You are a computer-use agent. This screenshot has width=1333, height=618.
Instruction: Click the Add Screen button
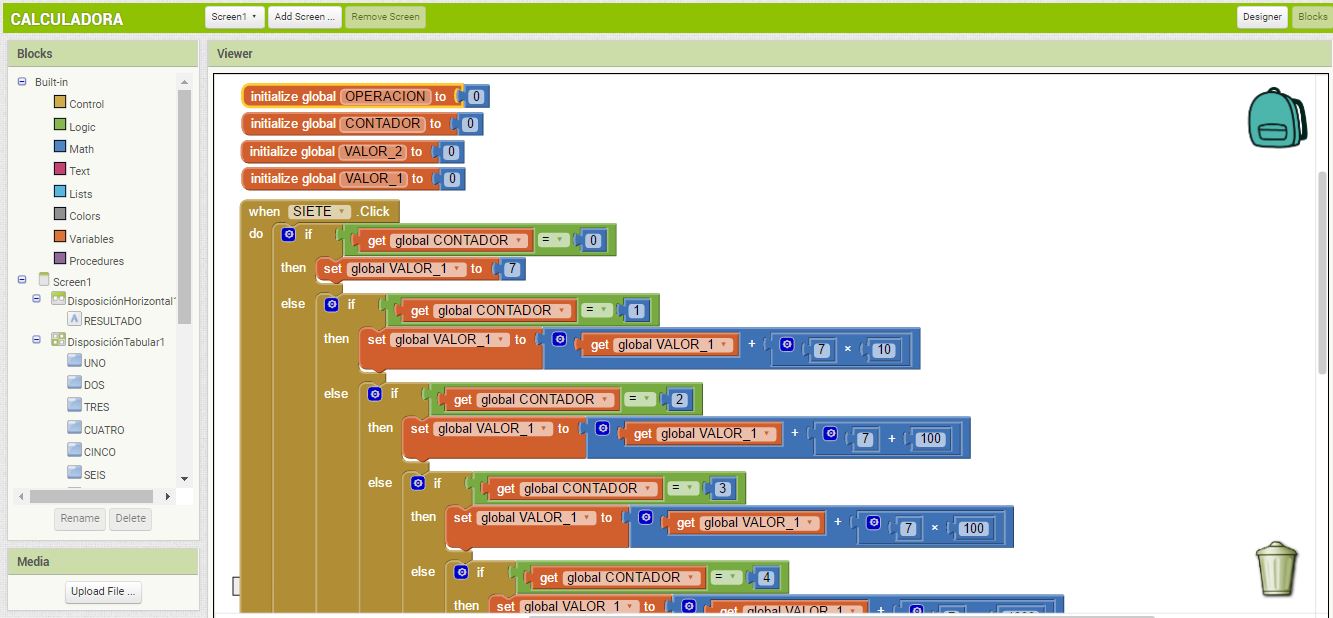pyautogui.click(x=305, y=17)
